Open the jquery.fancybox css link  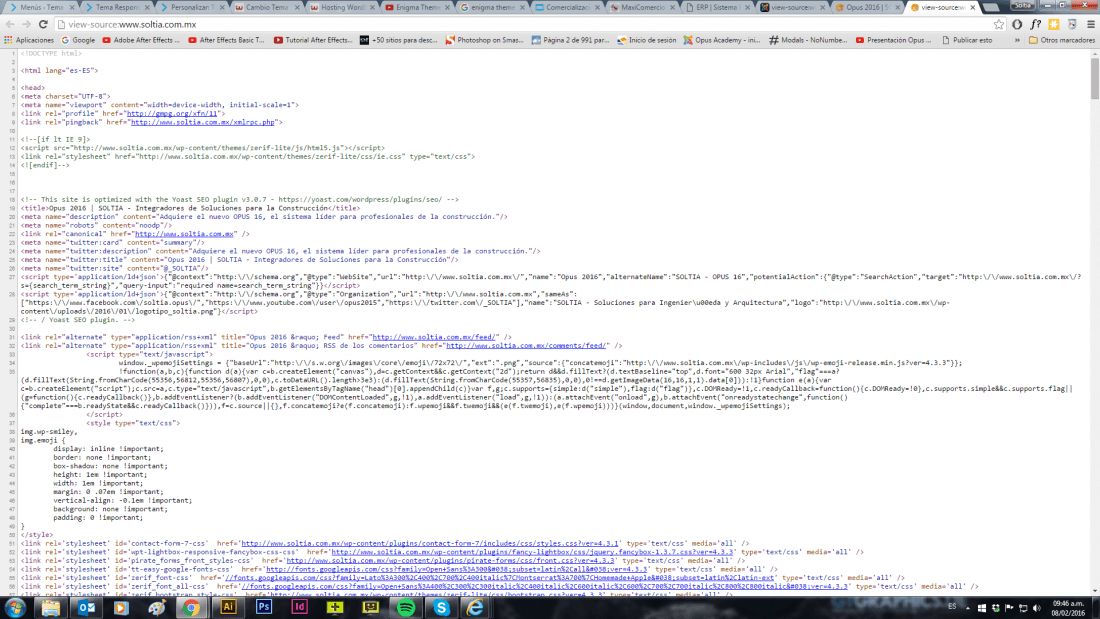(532, 552)
